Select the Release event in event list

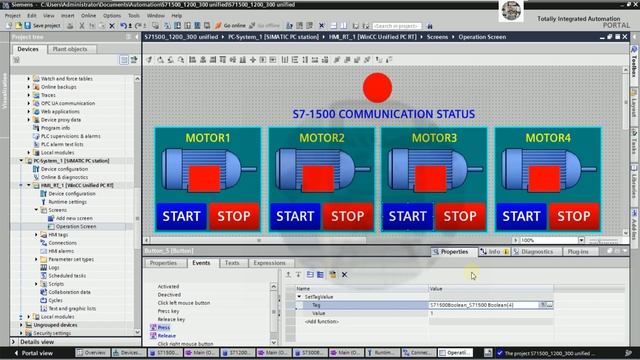pyautogui.click(x=167, y=336)
